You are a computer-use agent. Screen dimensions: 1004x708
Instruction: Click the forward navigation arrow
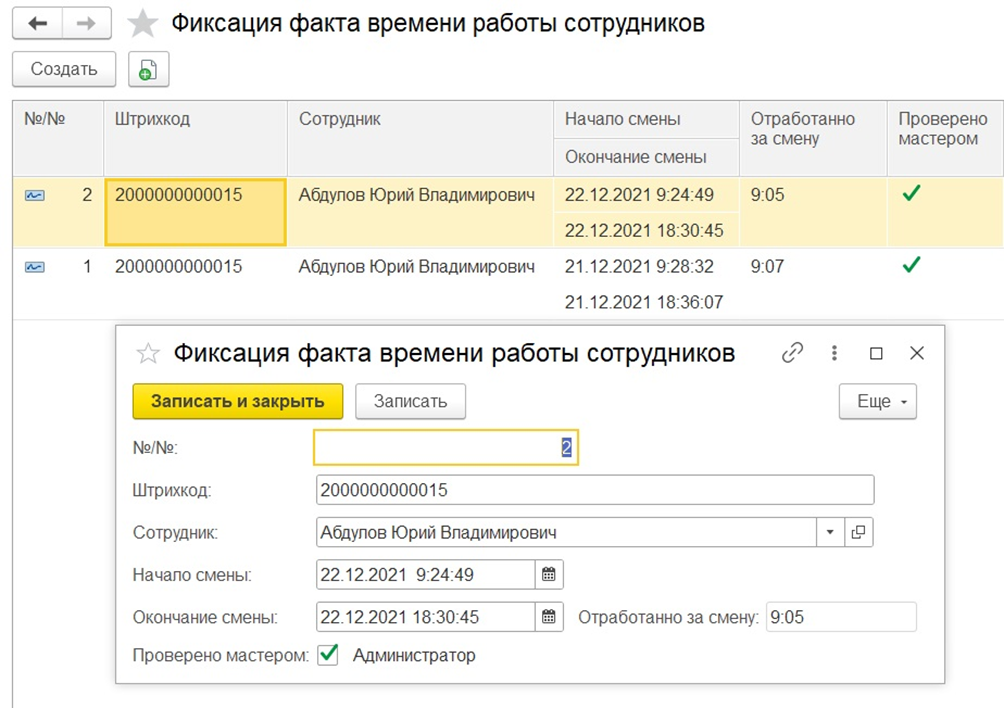coord(87,23)
